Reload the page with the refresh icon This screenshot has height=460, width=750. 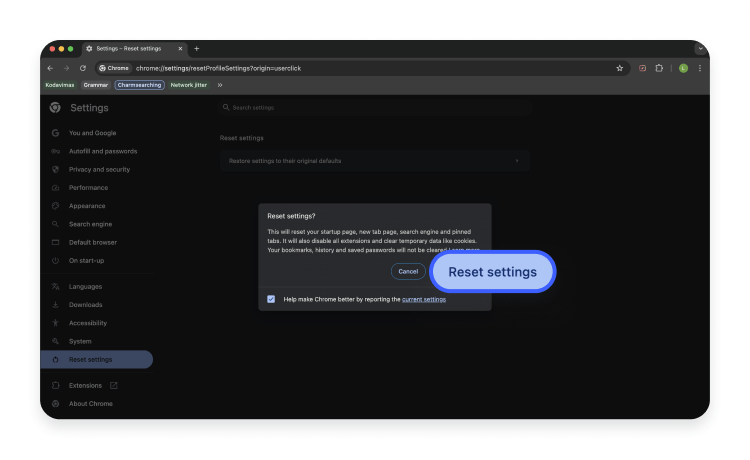click(x=83, y=68)
